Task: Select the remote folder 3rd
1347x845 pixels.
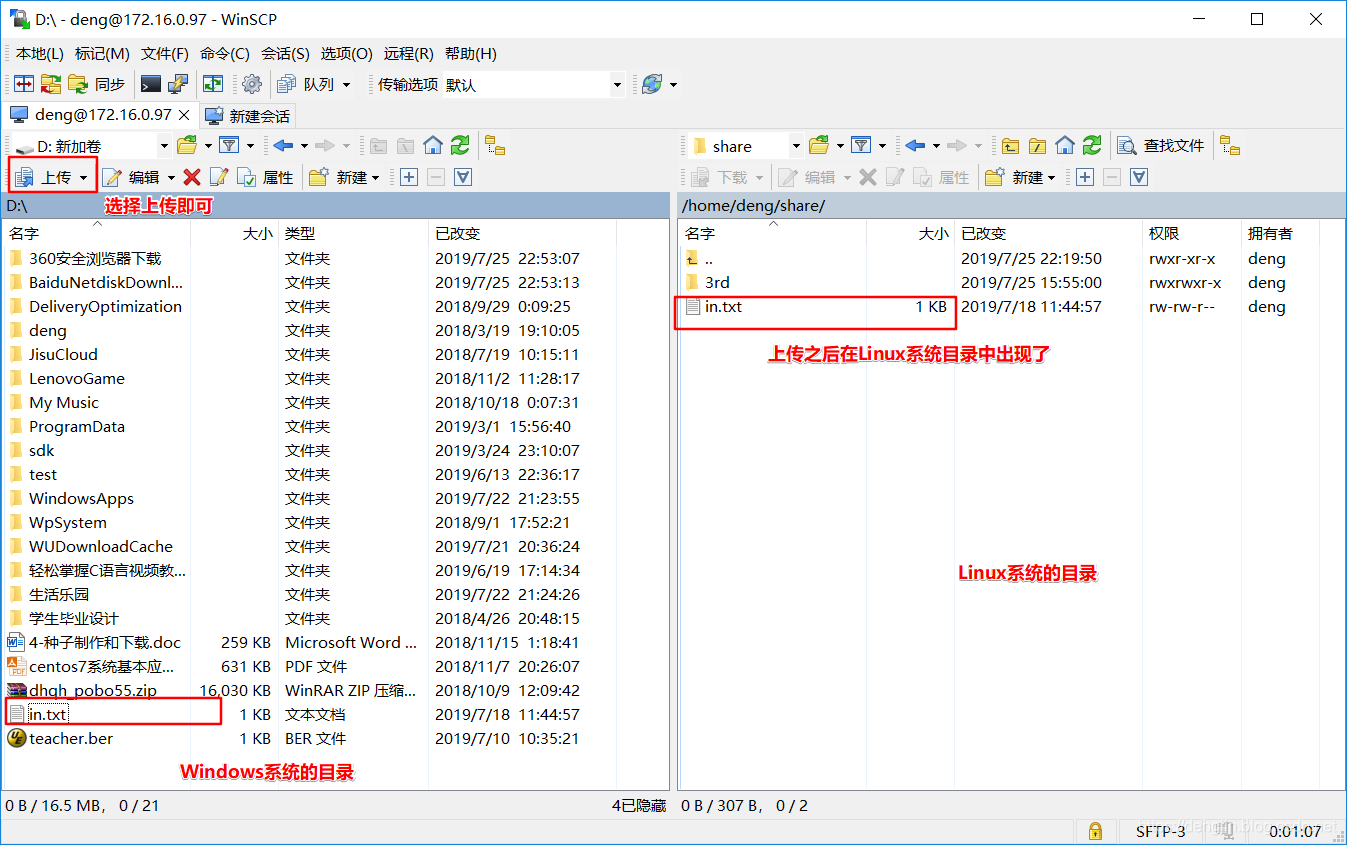Action: (x=716, y=282)
